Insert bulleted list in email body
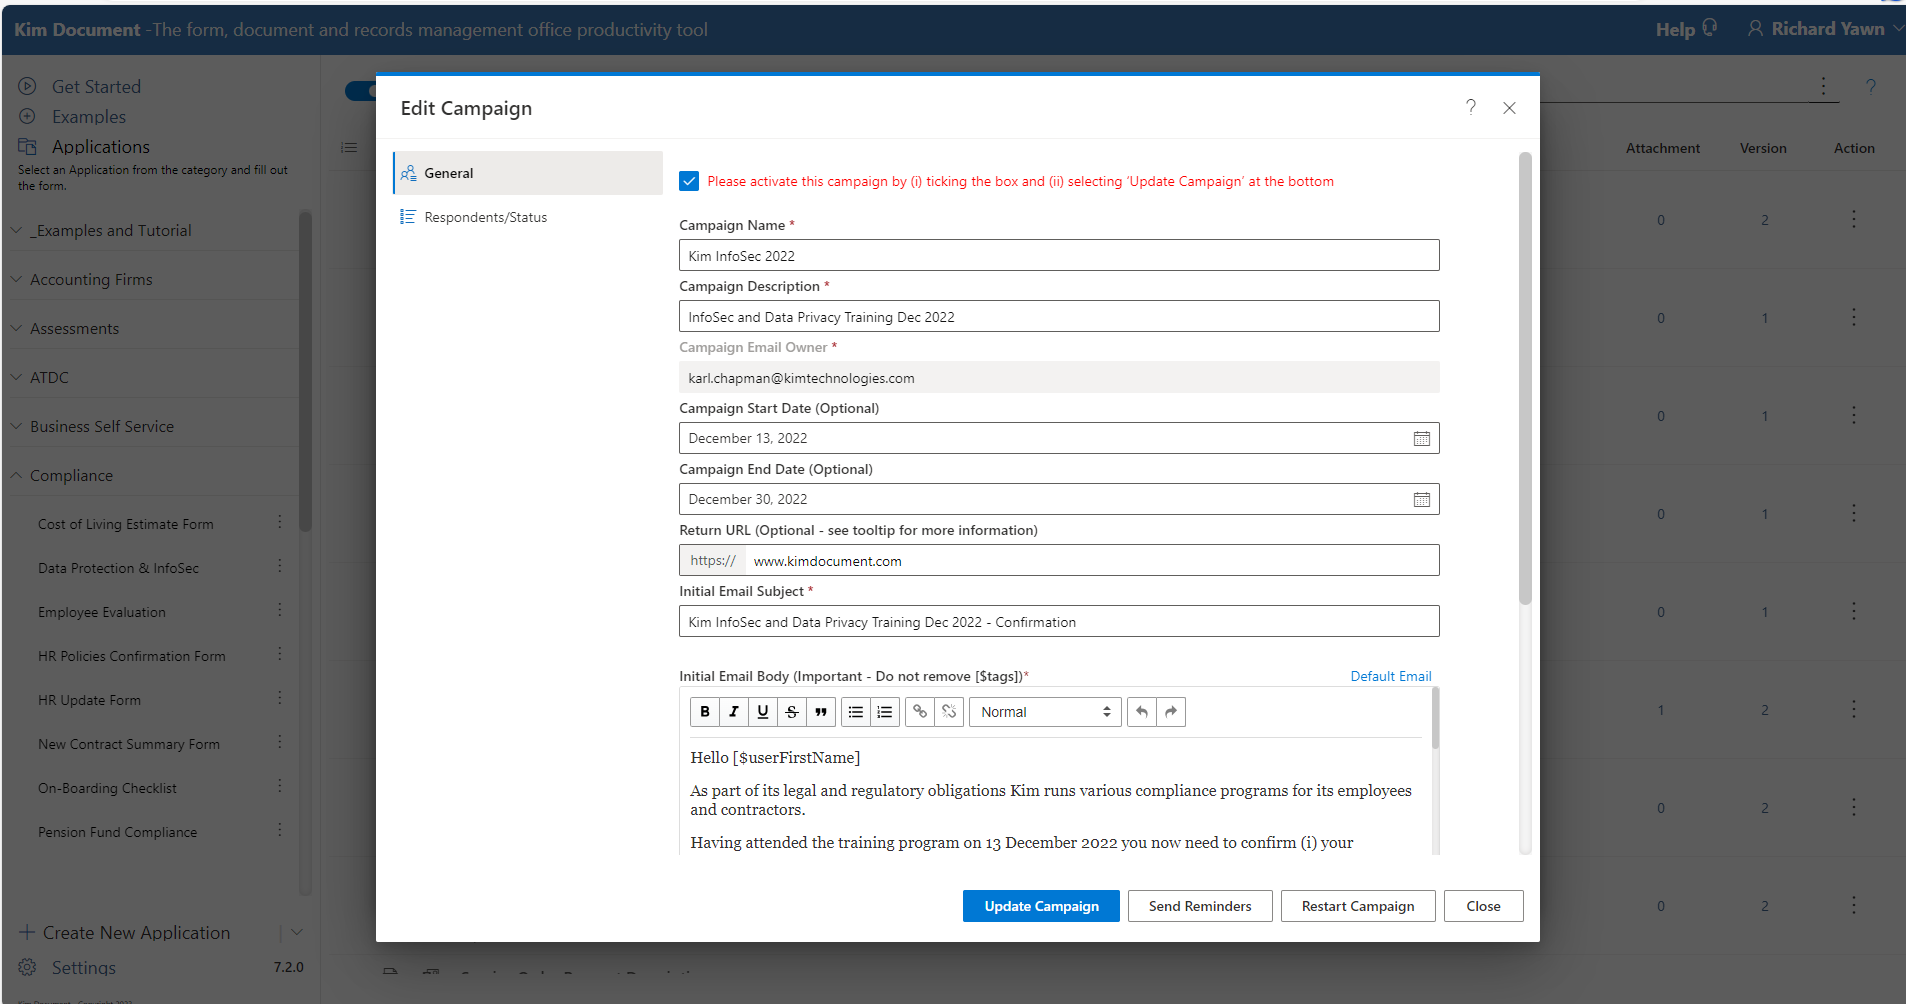The image size is (1906, 1004). tap(856, 712)
